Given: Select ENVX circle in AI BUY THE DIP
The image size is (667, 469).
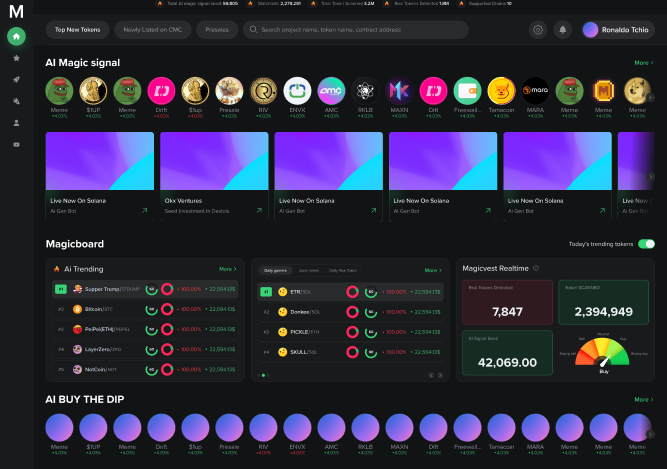Looking at the screenshot, I should coord(297,428).
